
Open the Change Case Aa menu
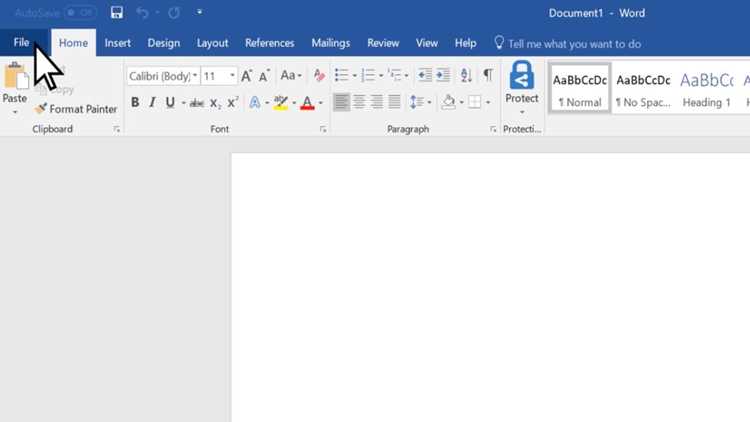point(291,76)
